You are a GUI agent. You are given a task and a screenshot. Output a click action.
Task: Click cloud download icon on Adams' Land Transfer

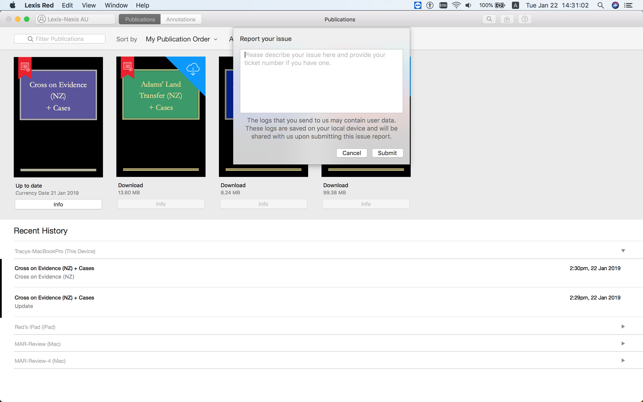pyautogui.click(x=193, y=69)
